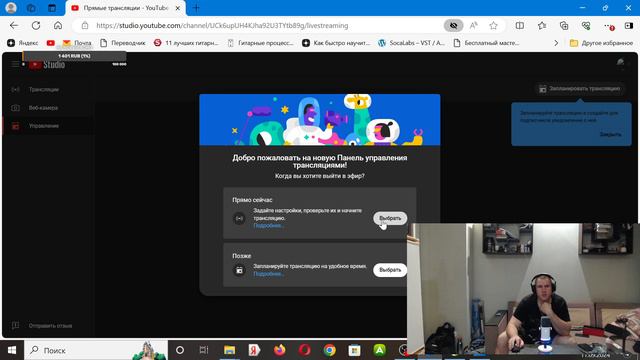Open Task View in the taskbar

[x=204, y=350]
